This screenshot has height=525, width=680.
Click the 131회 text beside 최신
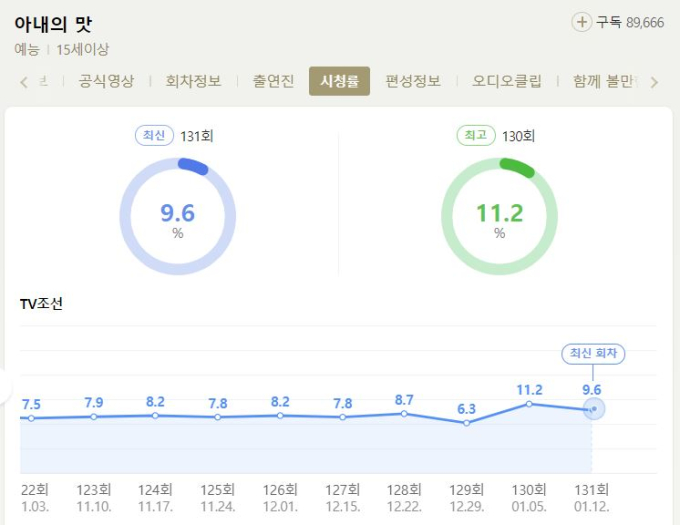pos(197,136)
